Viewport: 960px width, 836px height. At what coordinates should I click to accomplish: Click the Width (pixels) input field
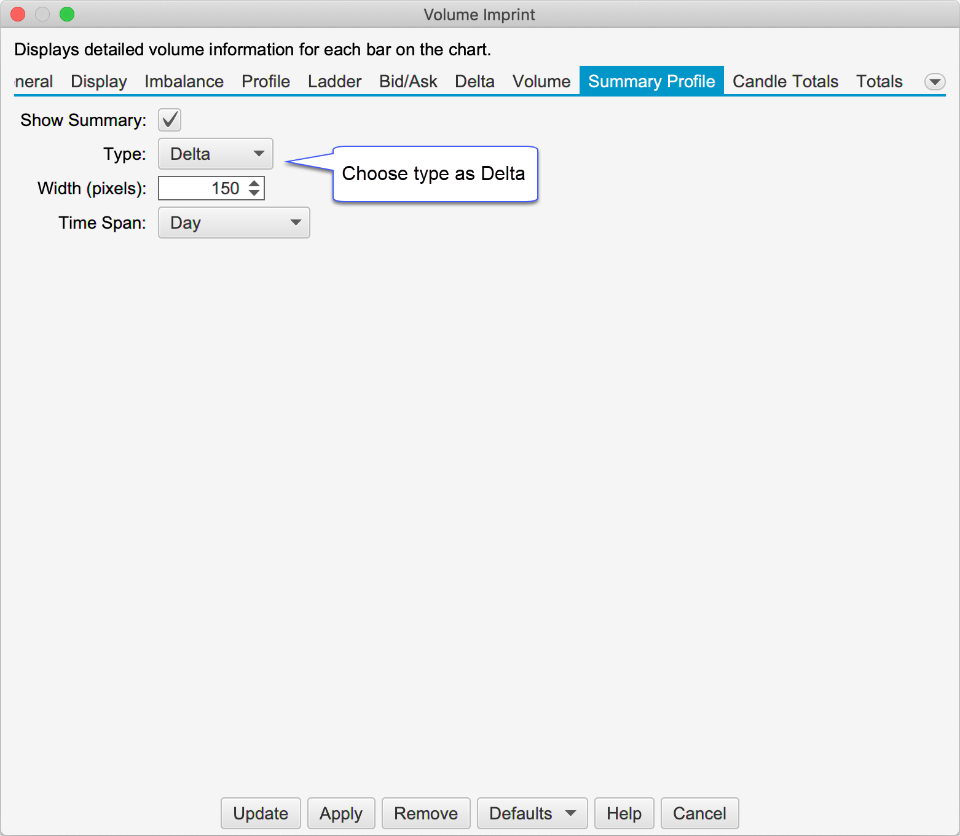[201, 188]
